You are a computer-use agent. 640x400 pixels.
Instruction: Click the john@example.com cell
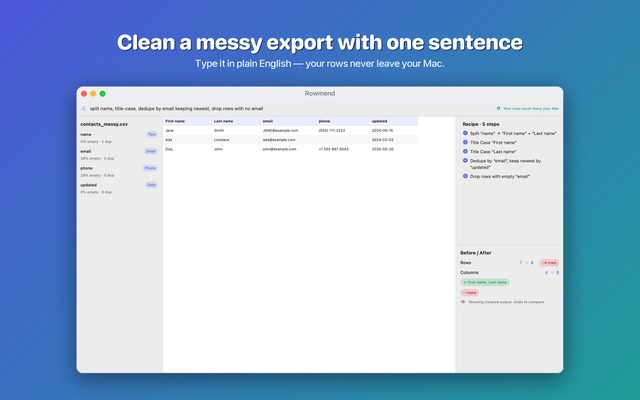(x=280, y=149)
